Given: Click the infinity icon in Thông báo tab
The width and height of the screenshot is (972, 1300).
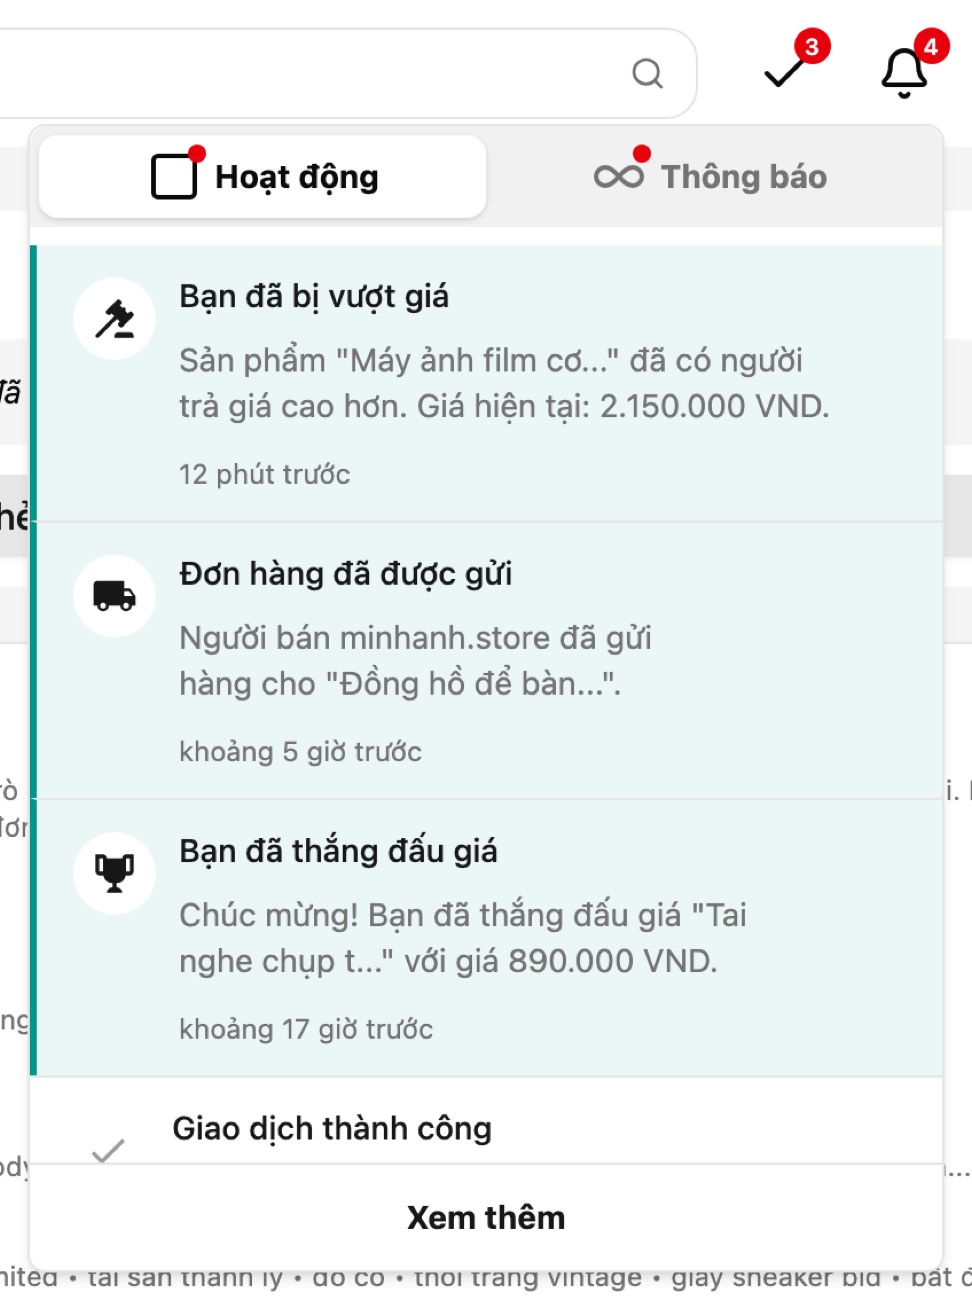Looking at the screenshot, I should (x=619, y=177).
